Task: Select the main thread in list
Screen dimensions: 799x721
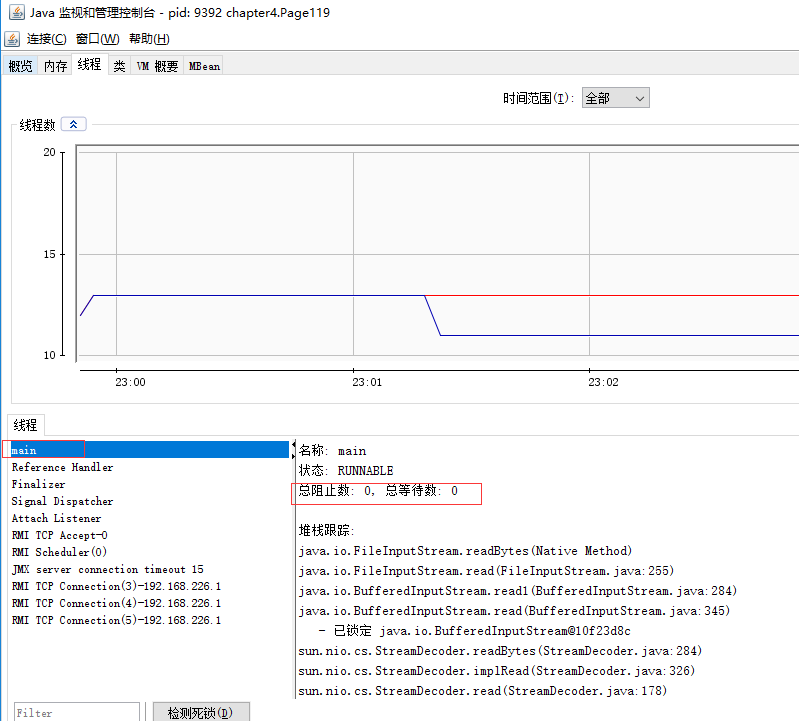Action: pos(150,450)
